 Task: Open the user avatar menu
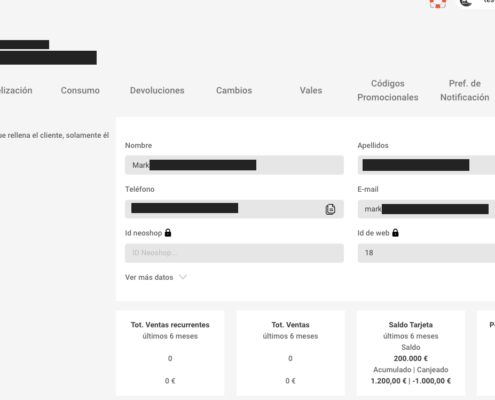[x=467, y=2]
